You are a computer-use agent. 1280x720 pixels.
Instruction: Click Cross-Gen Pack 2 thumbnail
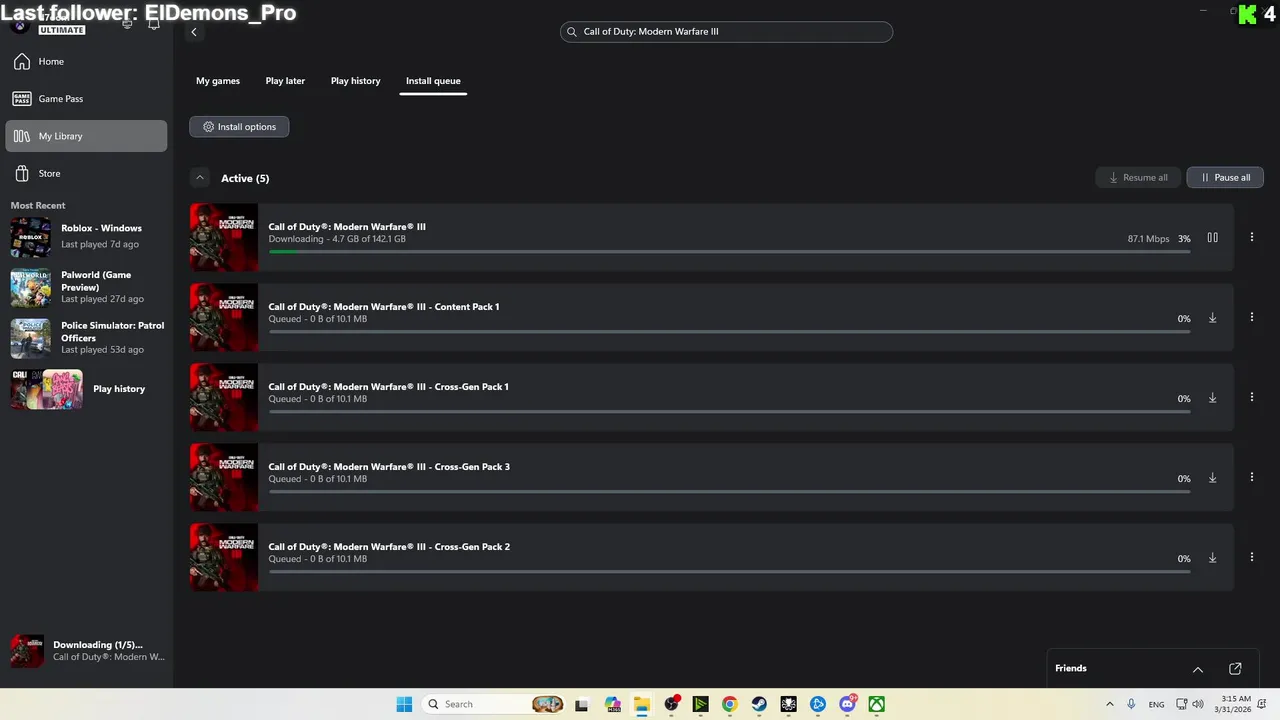(x=224, y=558)
